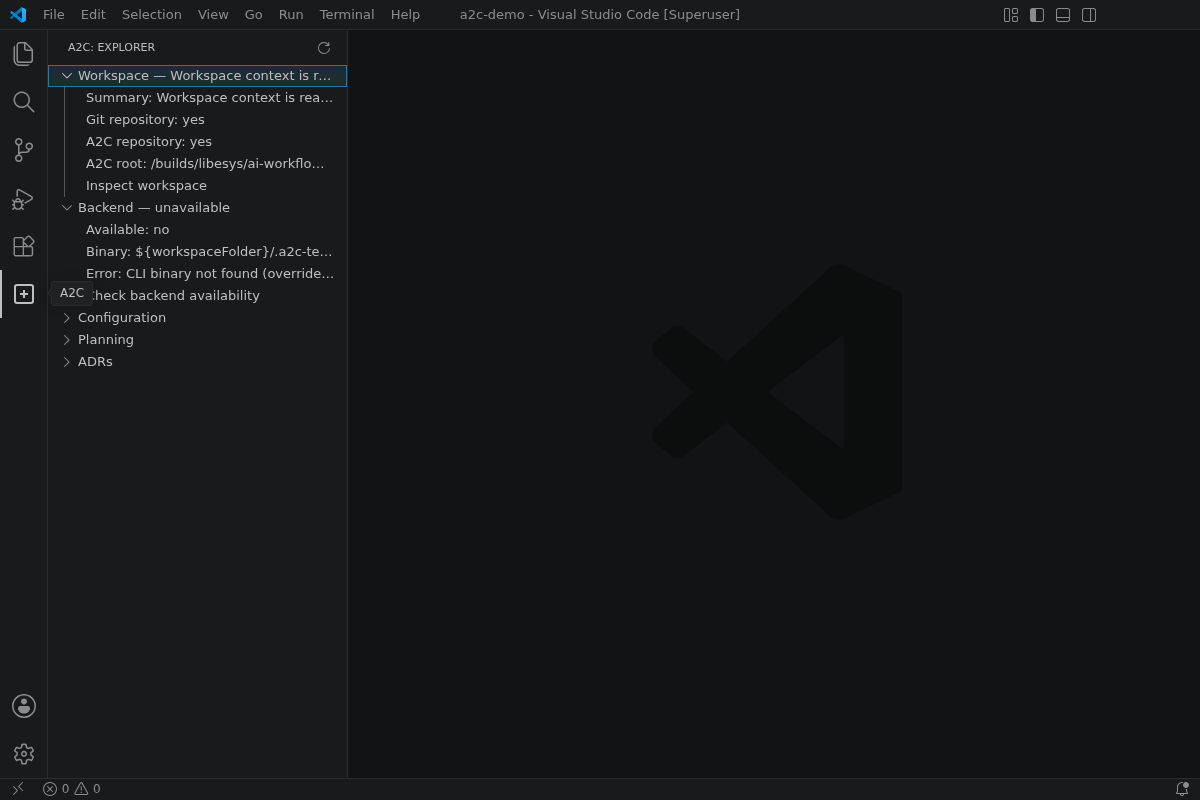Viewport: 1200px width, 800px height.
Task: Click the VS Code logo icon
Action: click(x=18, y=15)
